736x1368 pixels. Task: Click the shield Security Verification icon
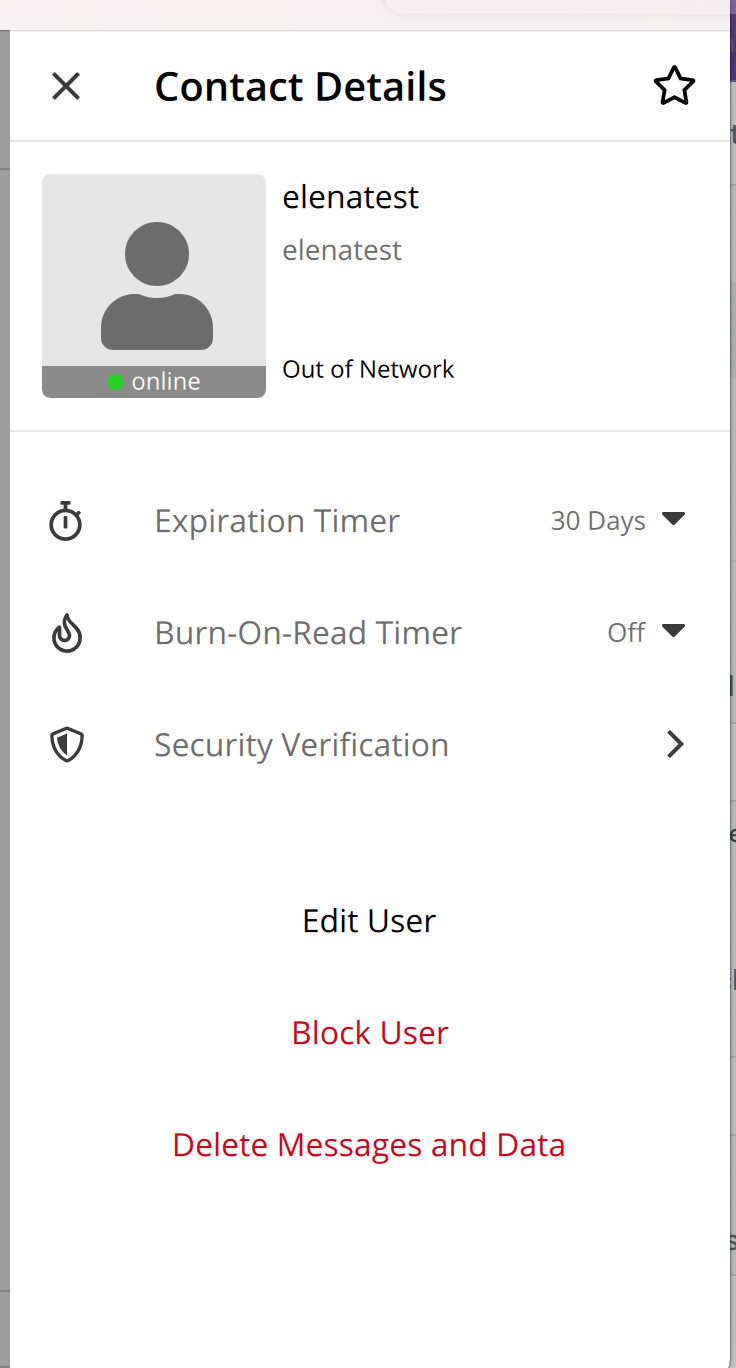click(x=66, y=745)
